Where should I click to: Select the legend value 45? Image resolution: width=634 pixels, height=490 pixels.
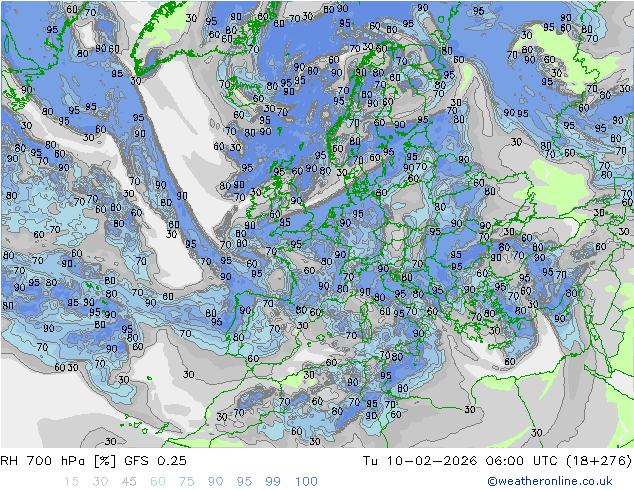pos(129,482)
